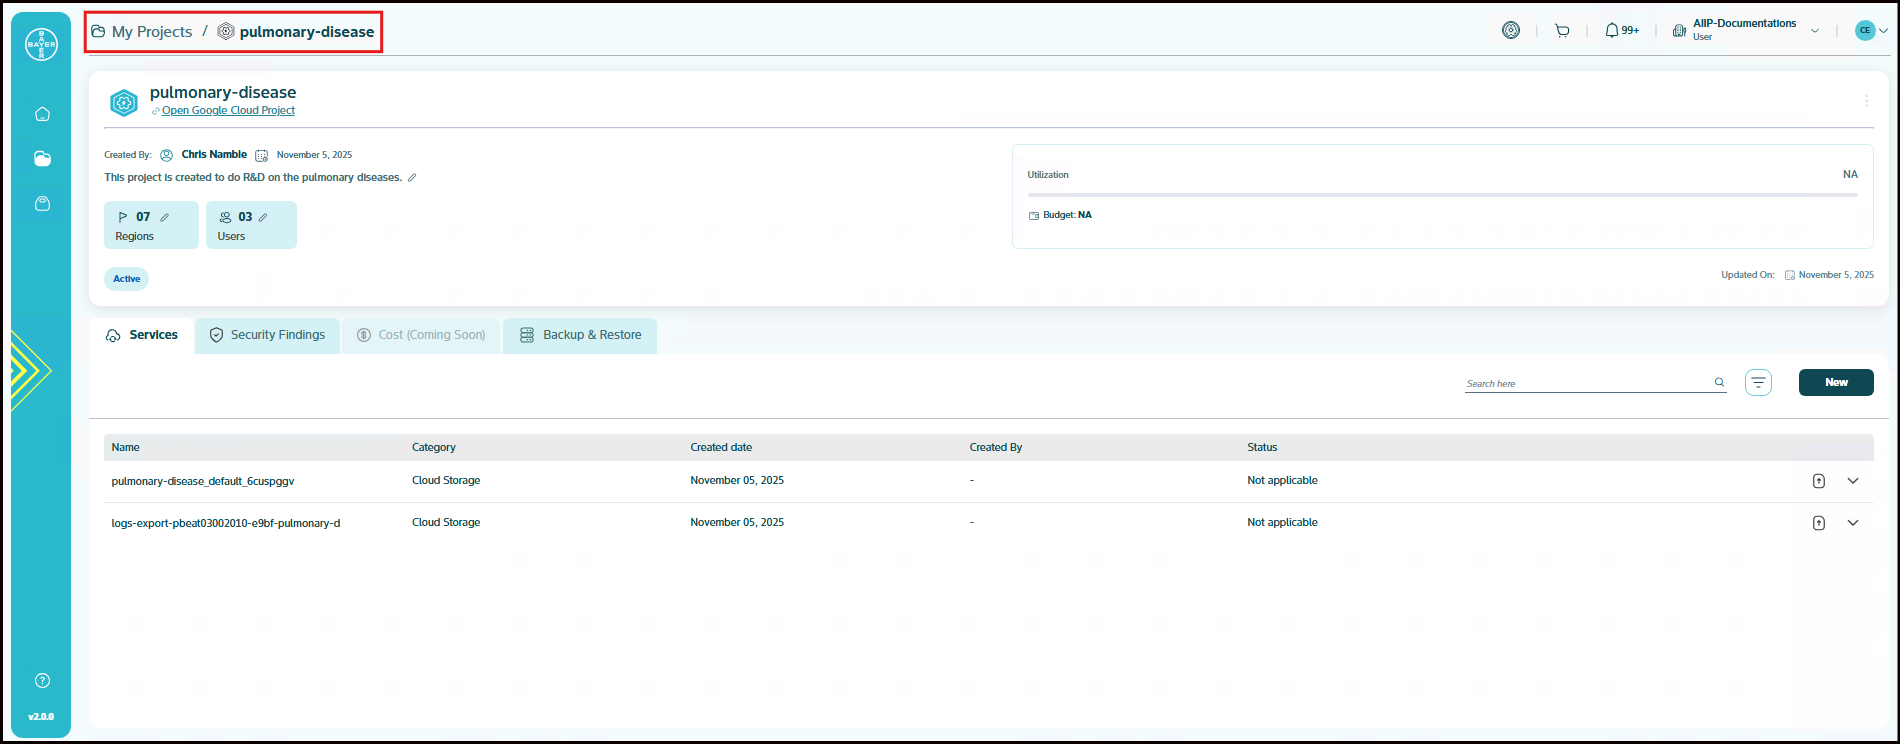Click the New button

coord(1835,382)
